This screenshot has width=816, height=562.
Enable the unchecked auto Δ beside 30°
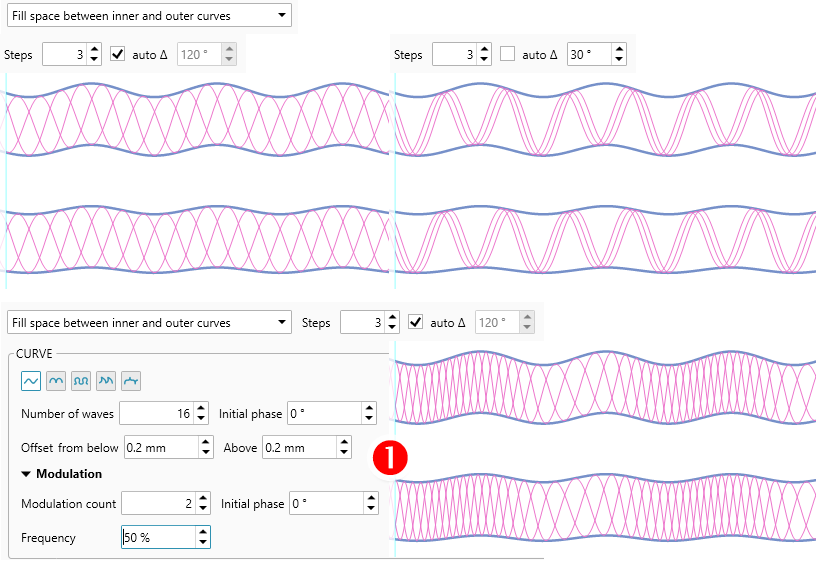point(507,54)
